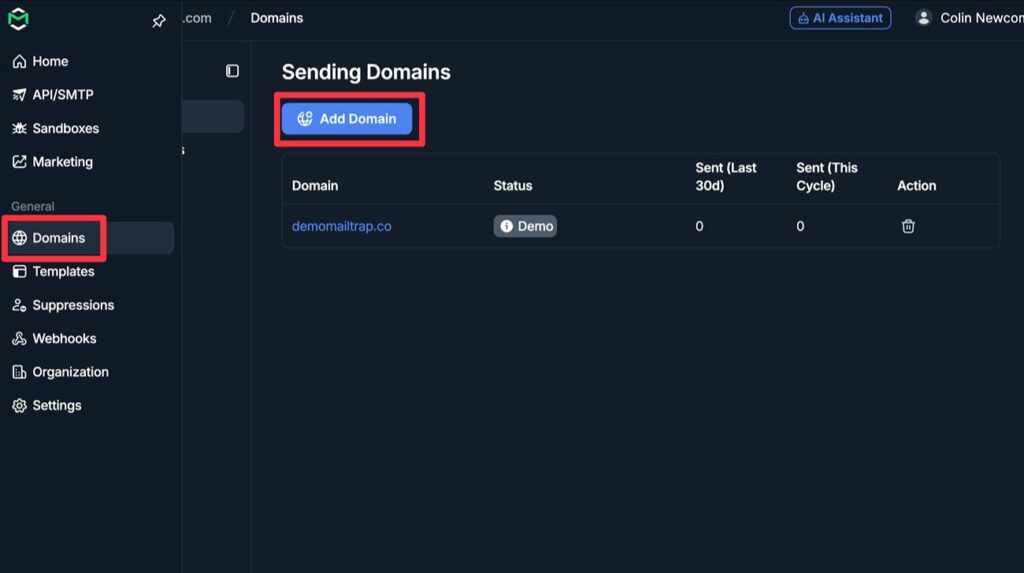
Task: Open the API/SMTP section
Action: click(53, 95)
